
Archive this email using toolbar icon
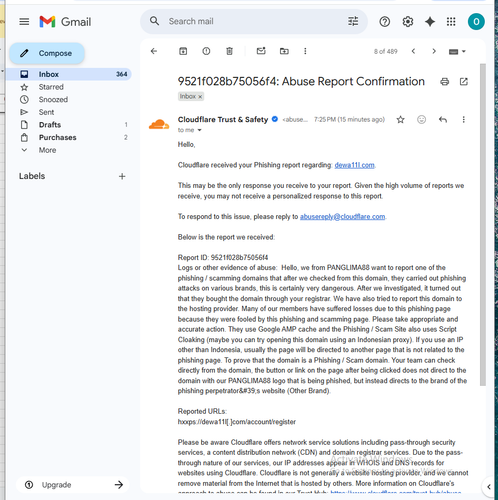coord(183,51)
